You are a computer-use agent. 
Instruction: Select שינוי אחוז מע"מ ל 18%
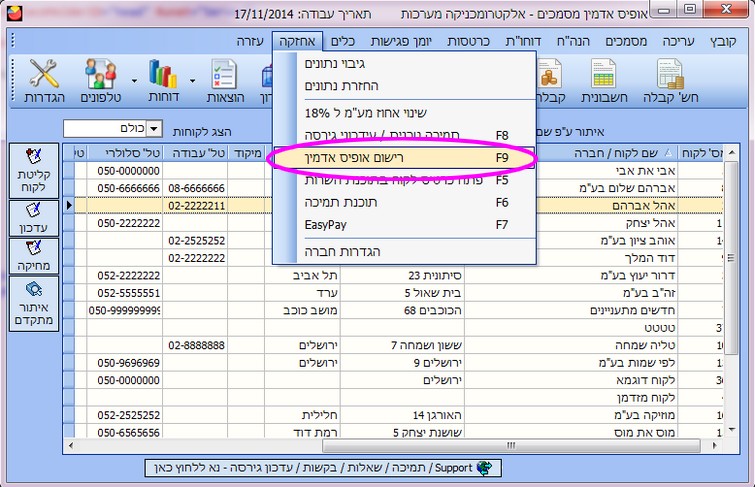(404, 113)
